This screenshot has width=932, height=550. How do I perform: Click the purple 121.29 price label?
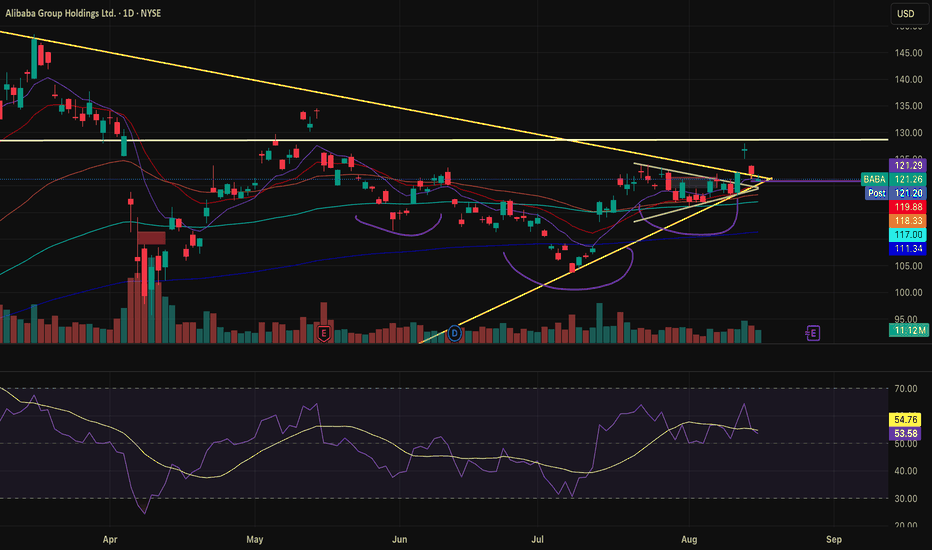[908, 165]
